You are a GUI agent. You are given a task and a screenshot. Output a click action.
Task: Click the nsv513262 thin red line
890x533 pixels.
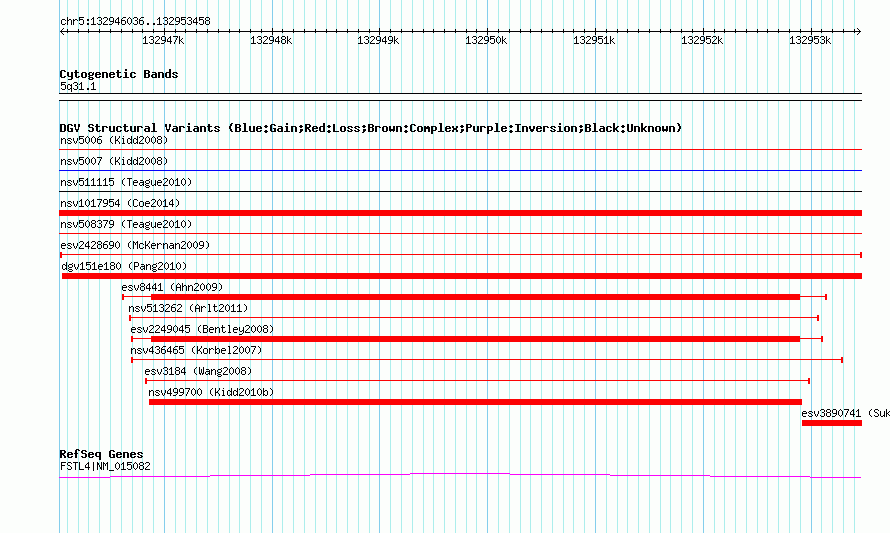point(474,318)
